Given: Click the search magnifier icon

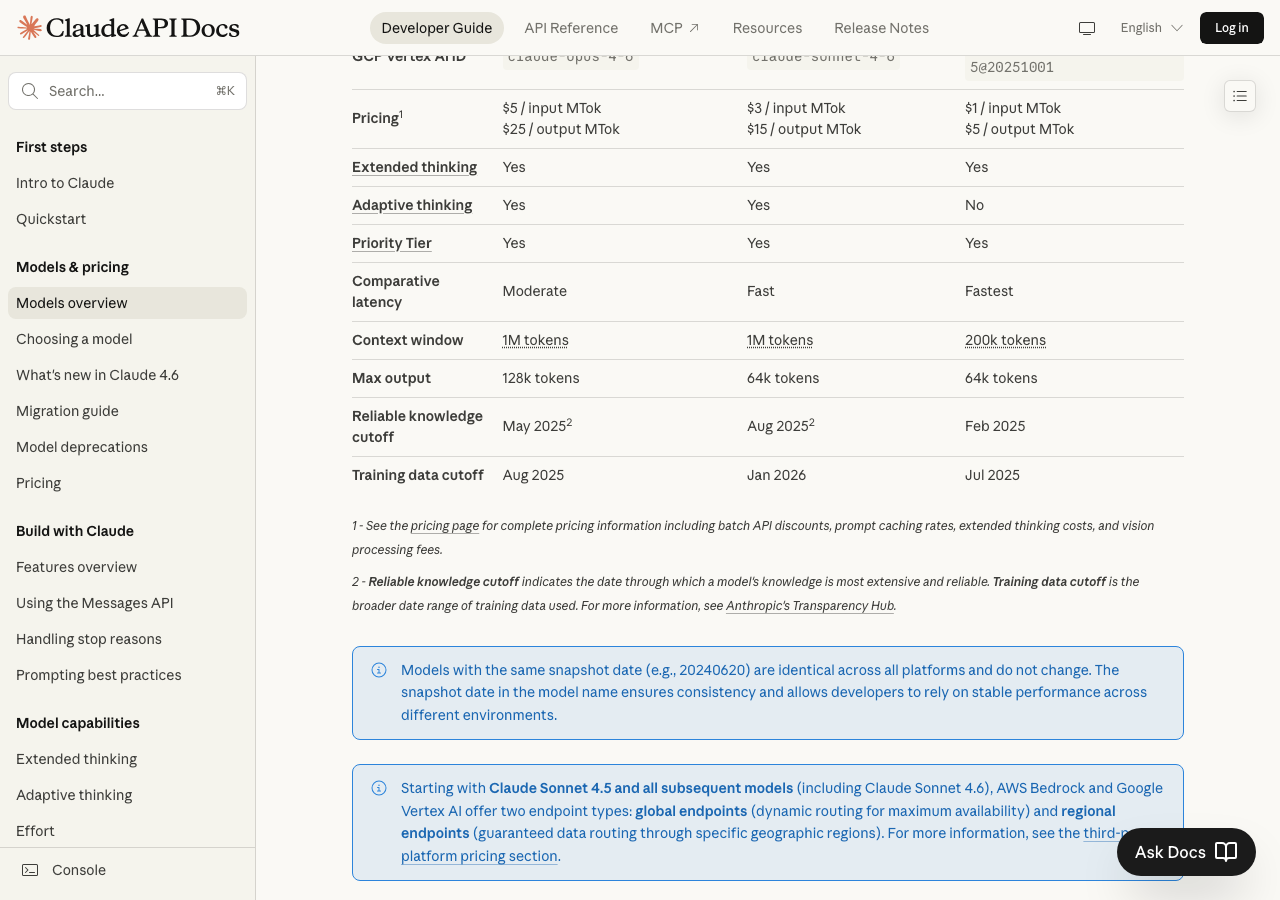Looking at the screenshot, I should (30, 91).
